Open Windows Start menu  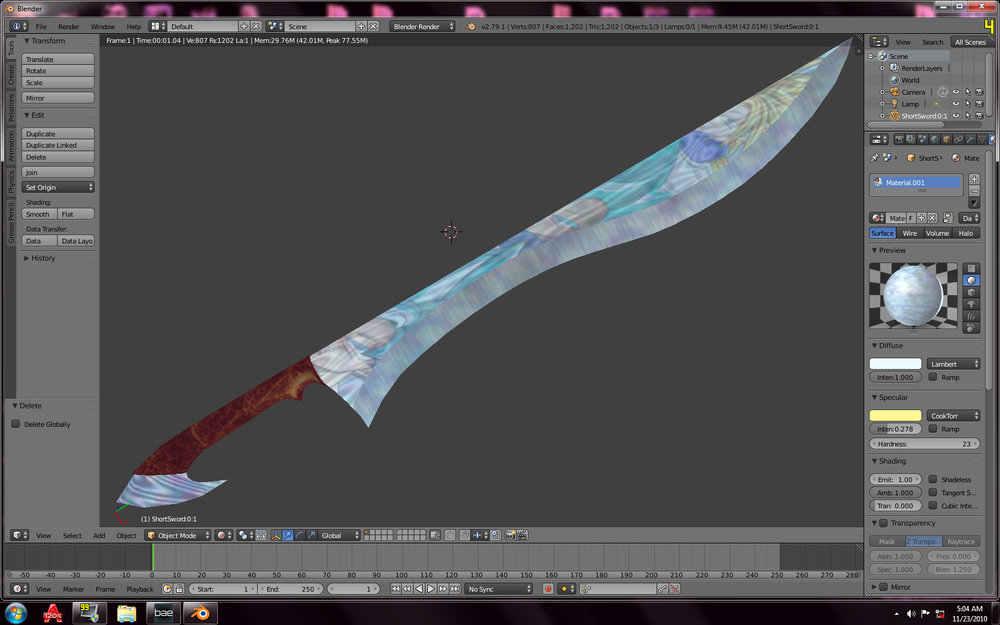coord(15,613)
